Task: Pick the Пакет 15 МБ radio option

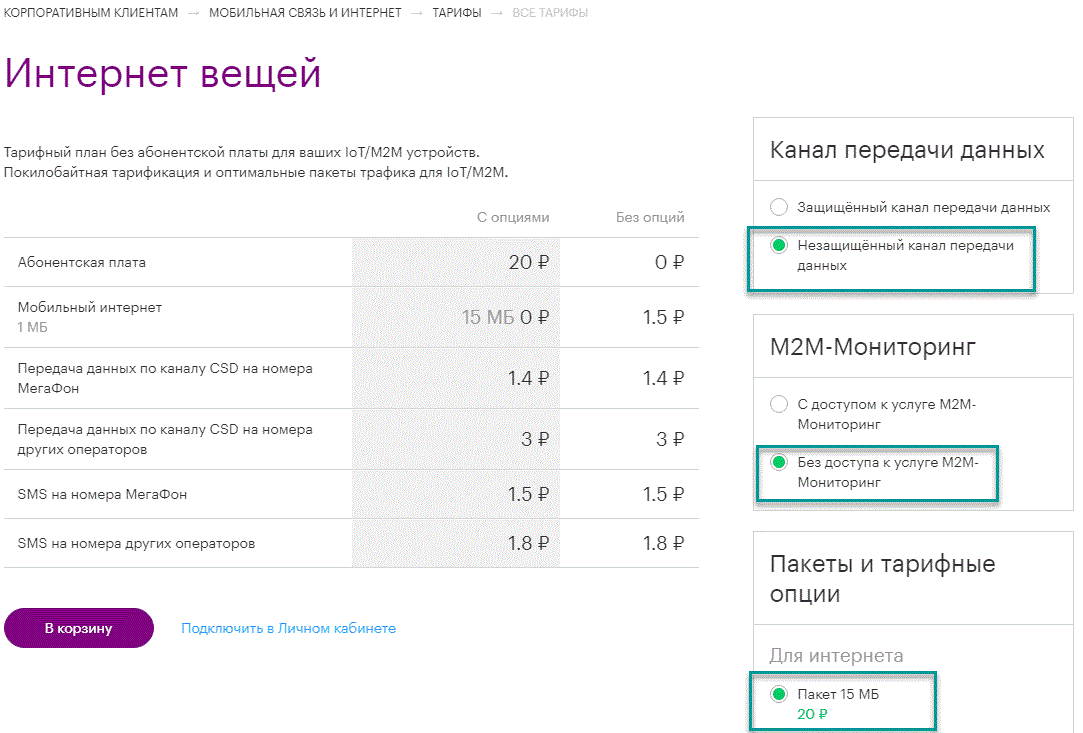Action: tap(779, 694)
